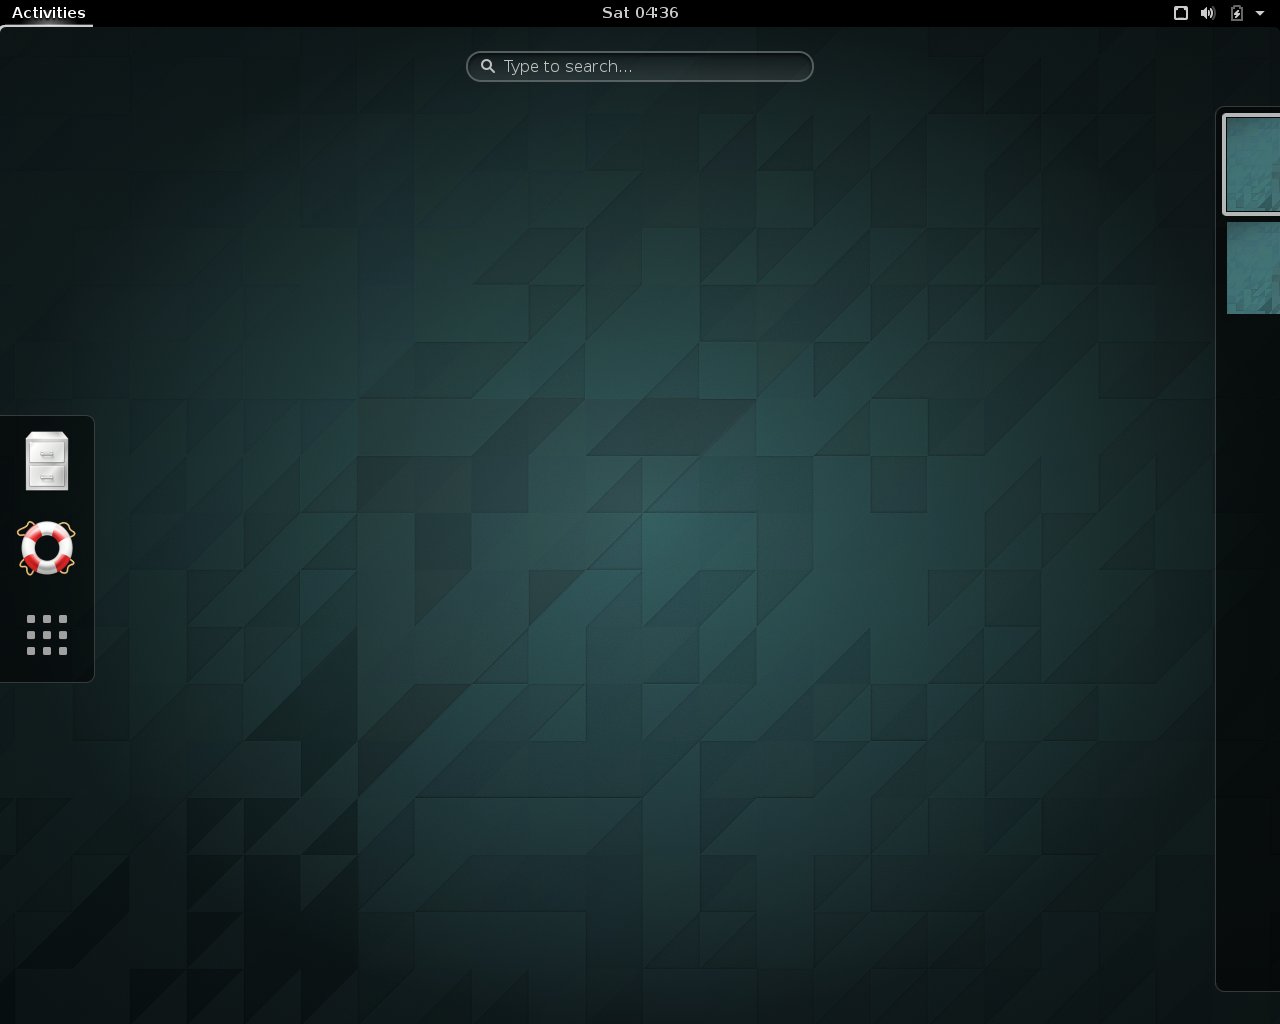Click the battery charging indicator

pyautogui.click(x=1237, y=13)
